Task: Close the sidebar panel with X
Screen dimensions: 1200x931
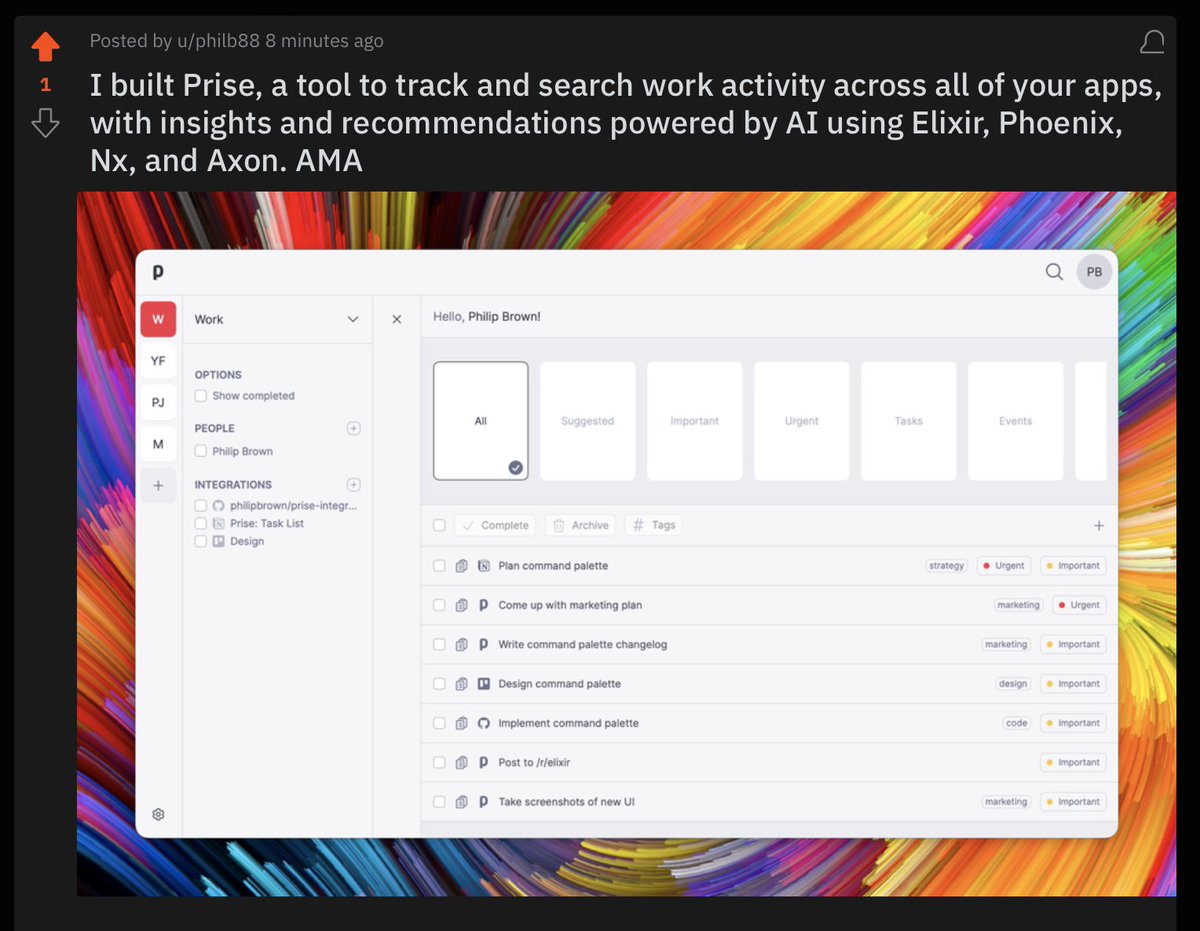Action: point(396,319)
